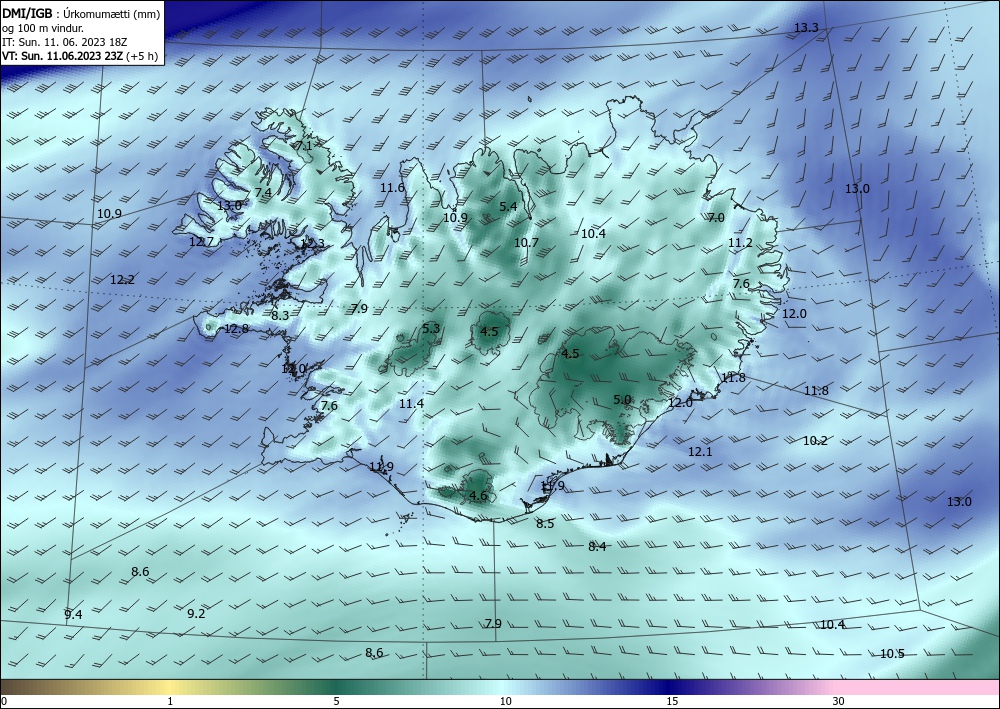This screenshot has height=709, width=1000.
Task: Click the 8.3 value label
Action: click(280, 315)
